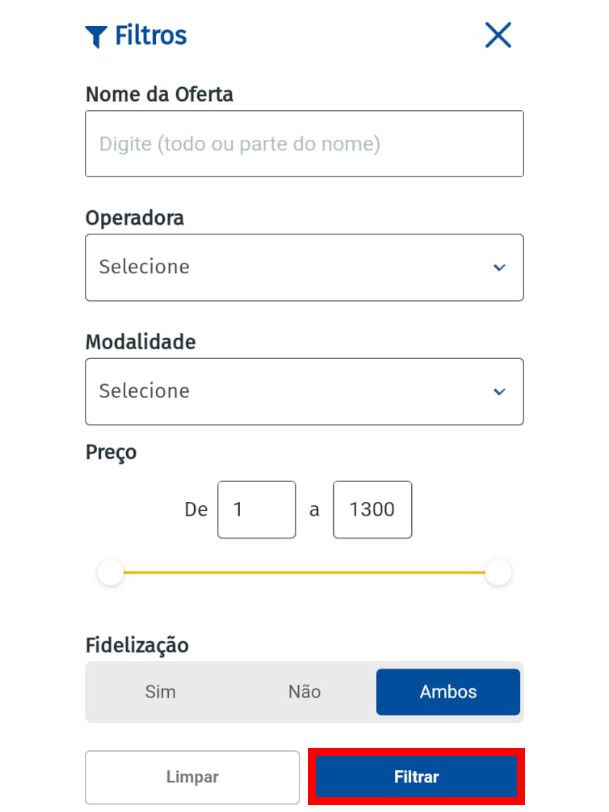The height and width of the screenshot is (812, 609).
Task: Click the right price slider handle
Action: coord(498,573)
